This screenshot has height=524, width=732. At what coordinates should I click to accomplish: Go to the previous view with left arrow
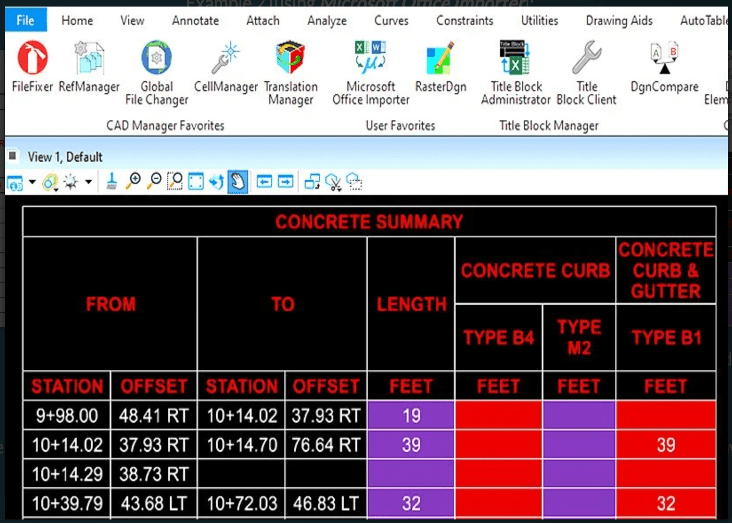click(265, 181)
